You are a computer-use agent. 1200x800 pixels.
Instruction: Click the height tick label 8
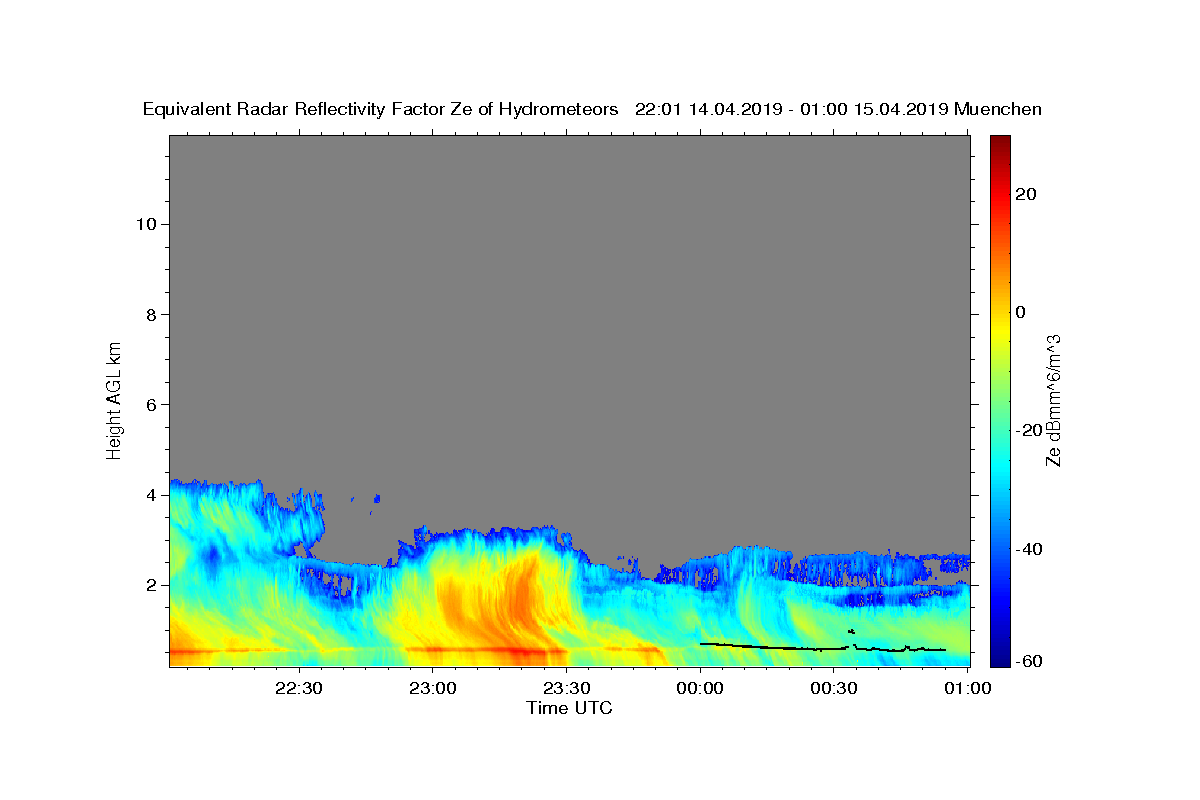[152, 314]
